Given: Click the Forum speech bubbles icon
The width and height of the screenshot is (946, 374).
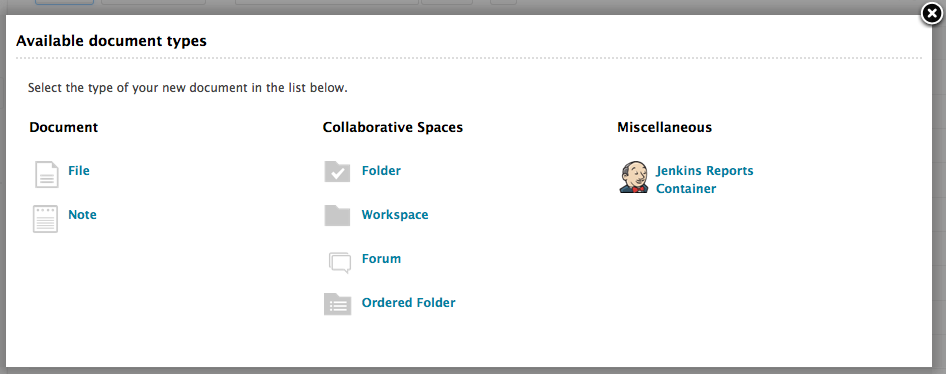Looking at the screenshot, I should 340,262.
